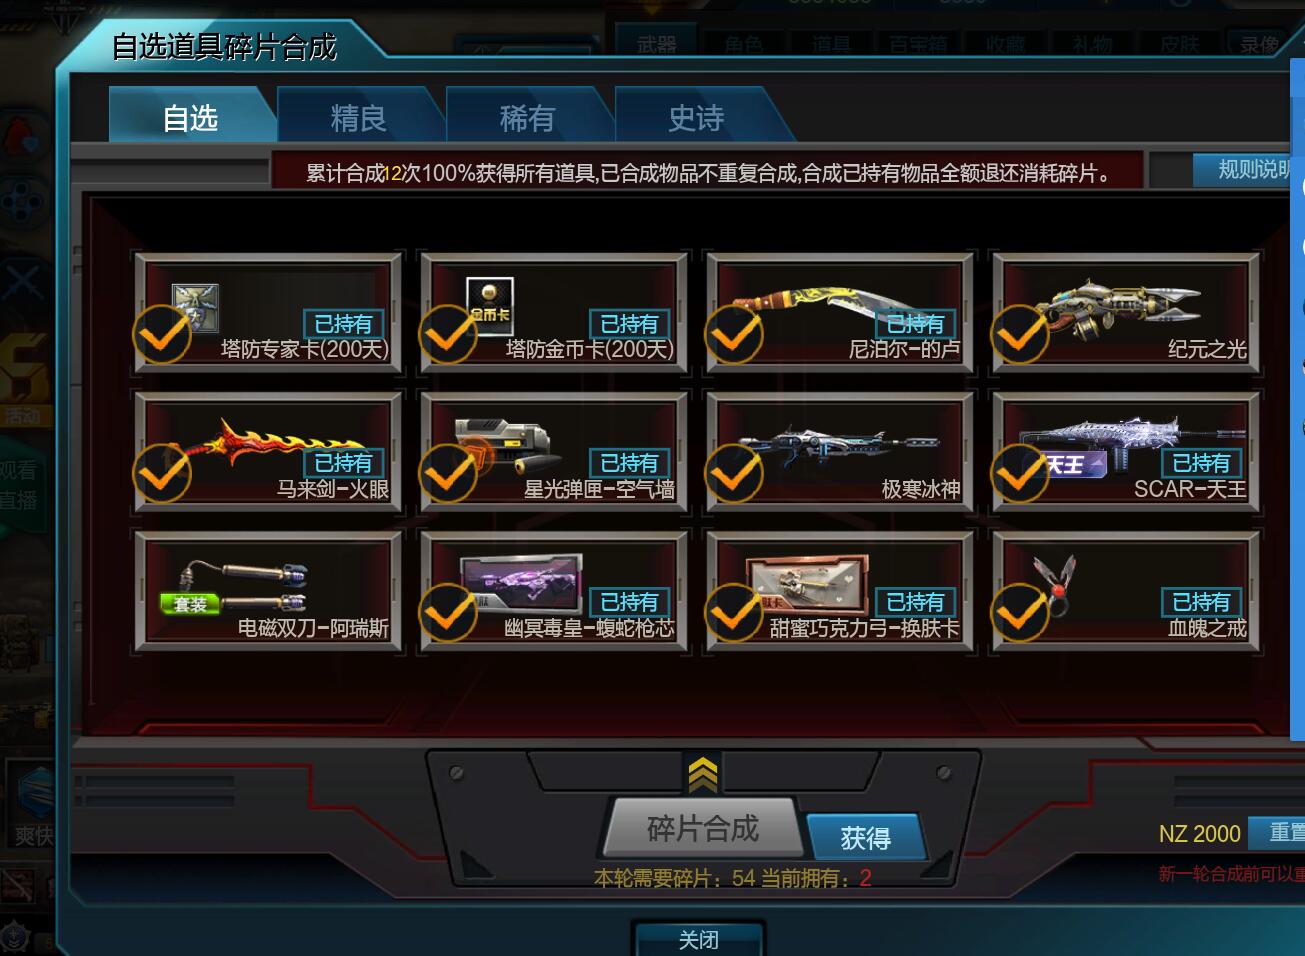Viewport: 1305px width, 956px height.
Task: Switch to the 稀有 tab
Action: (527, 118)
